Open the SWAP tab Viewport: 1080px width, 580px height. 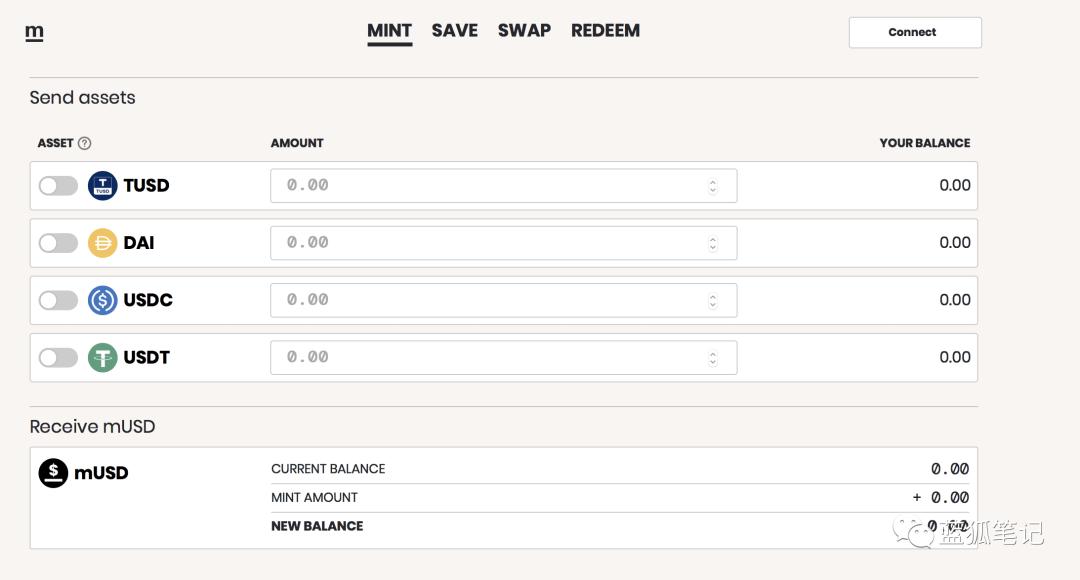coord(524,31)
